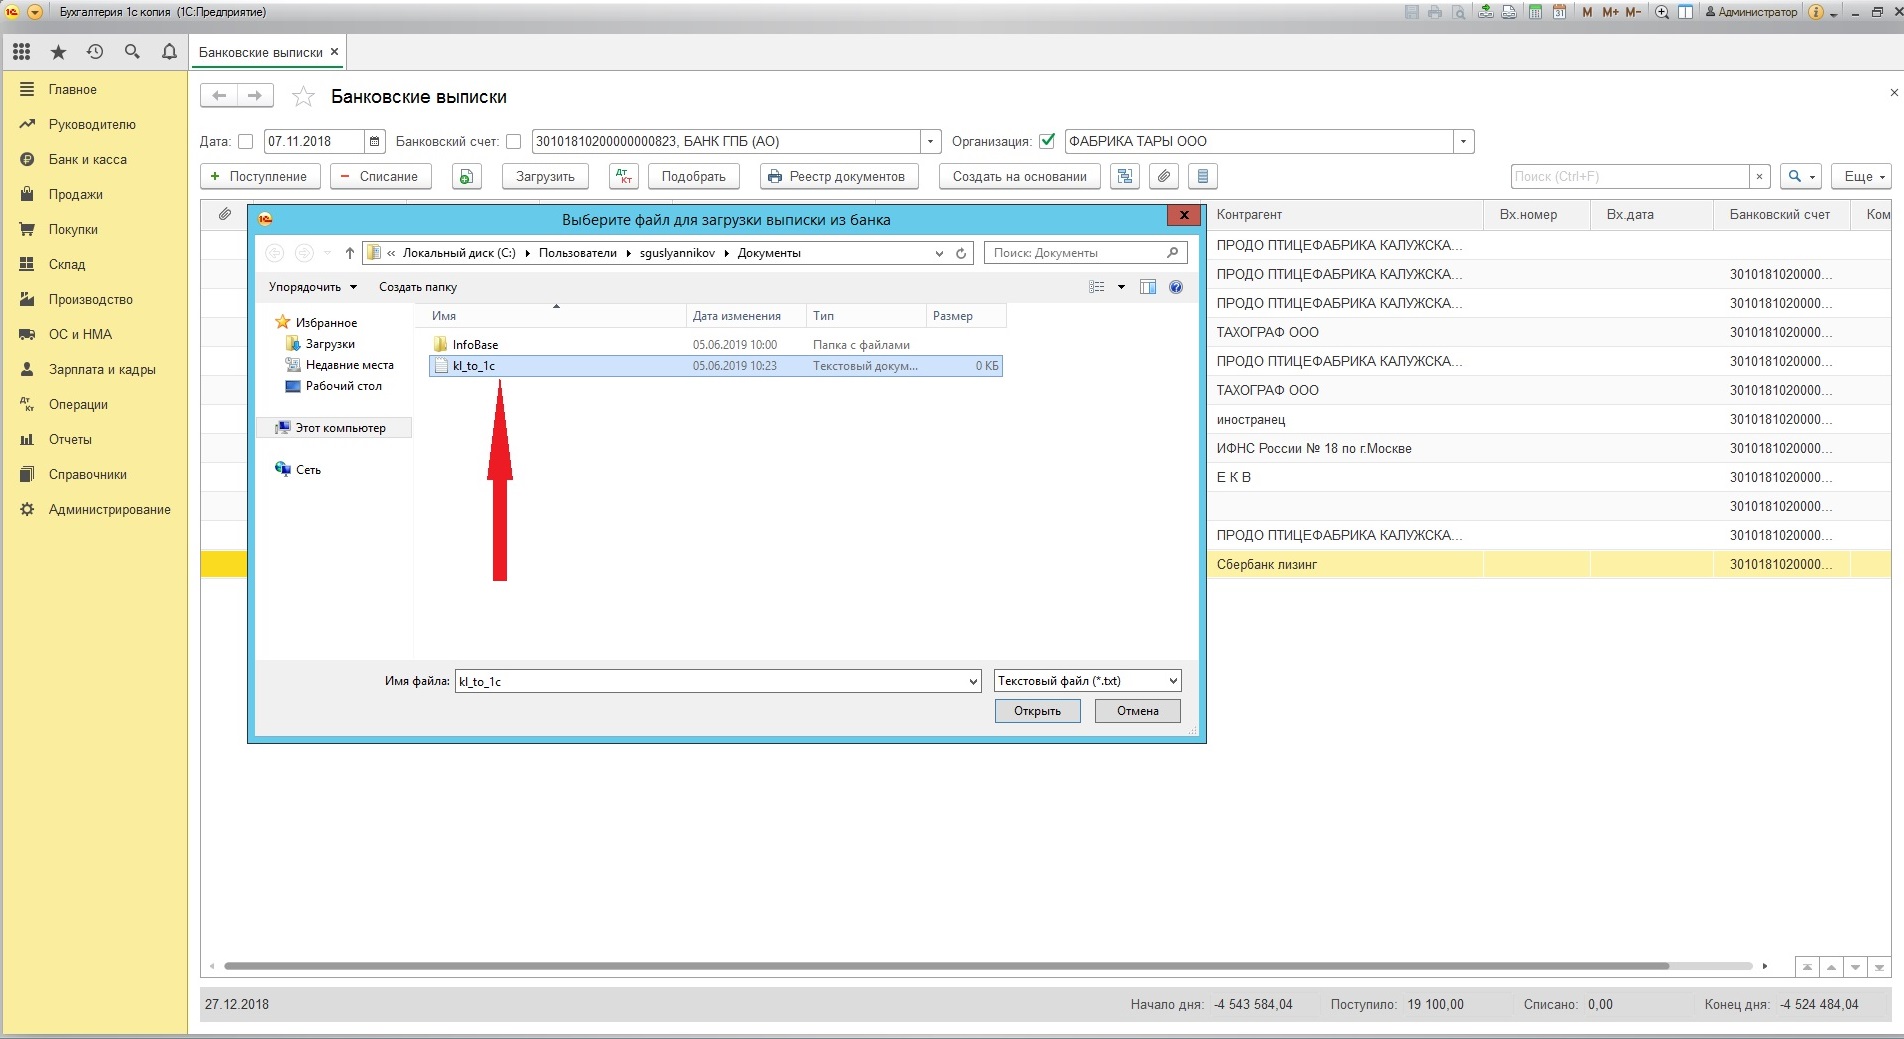Screen dimensions: 1904x1039
Task: Open the view mode dropdown arrow in dialog
Action: coord(1121,287)
